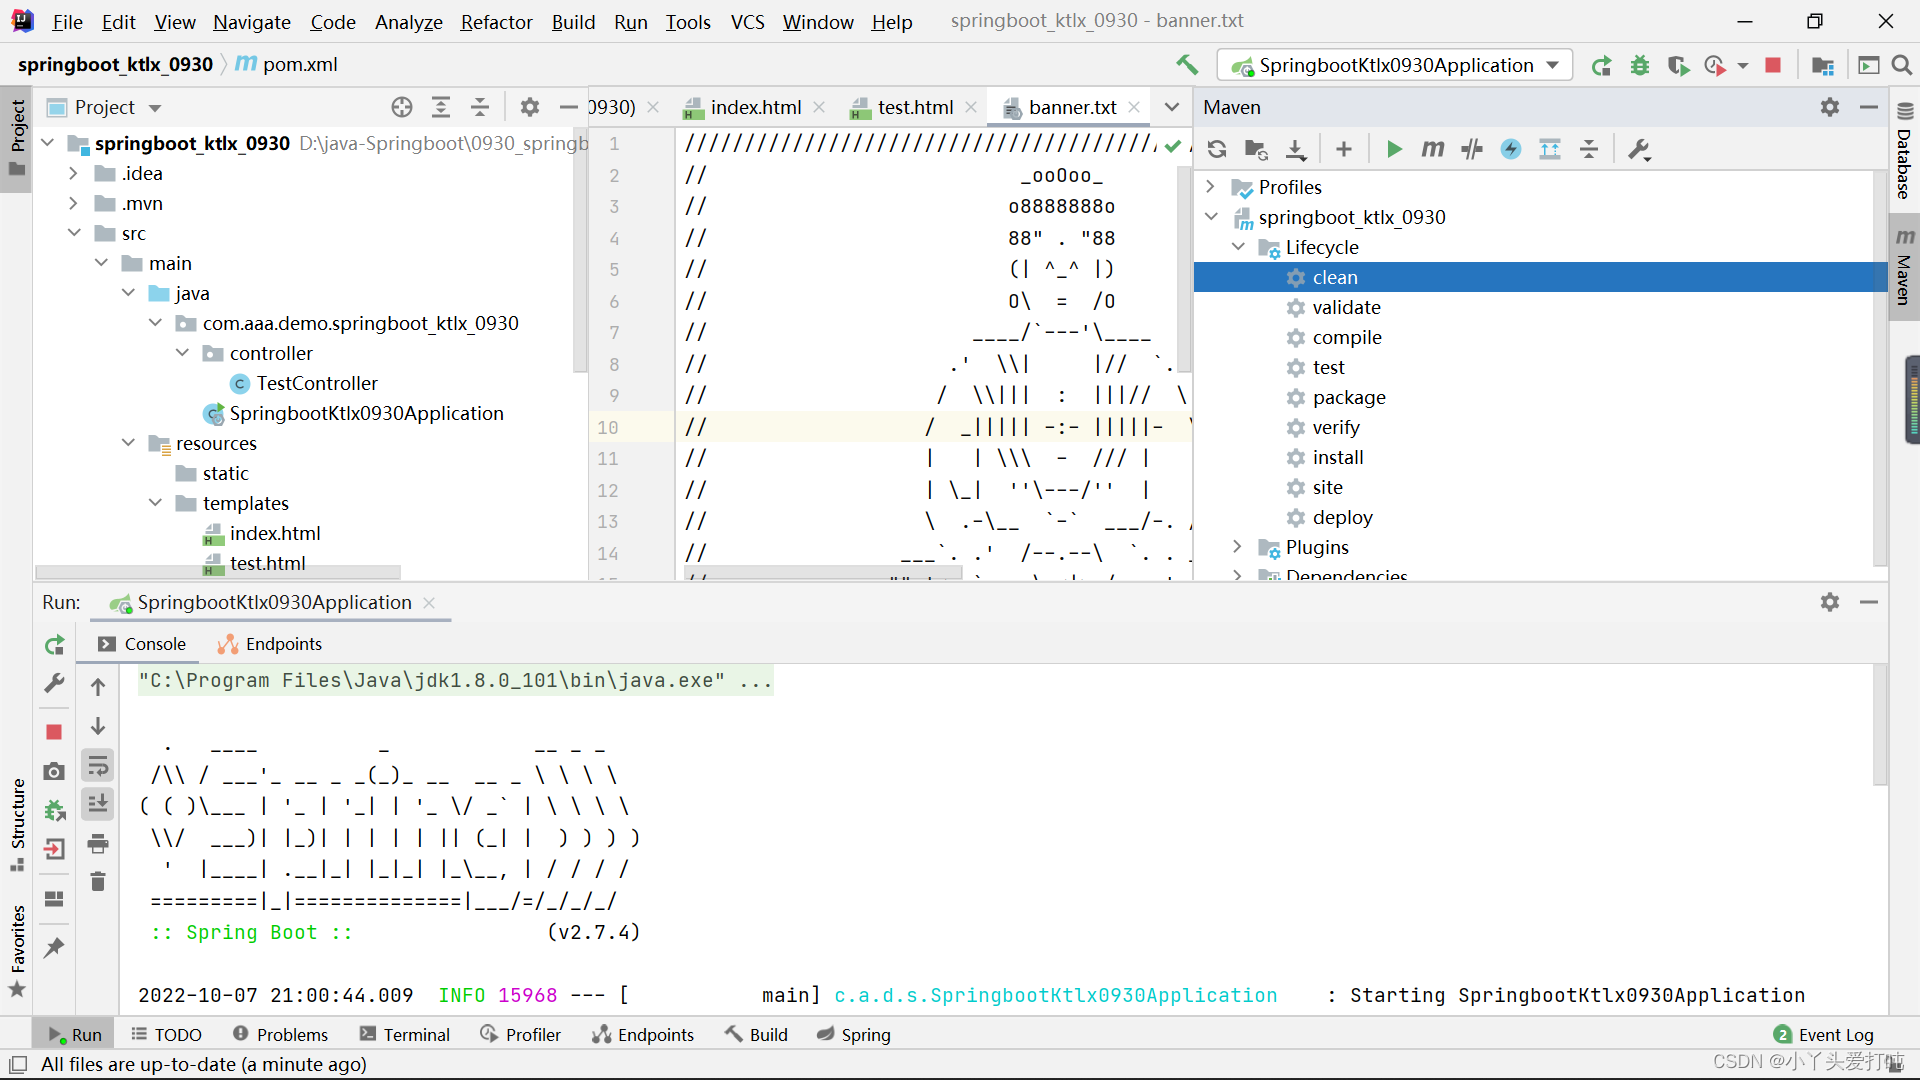
Task: Collapse all in Project panel
Action: coord(480,107)
